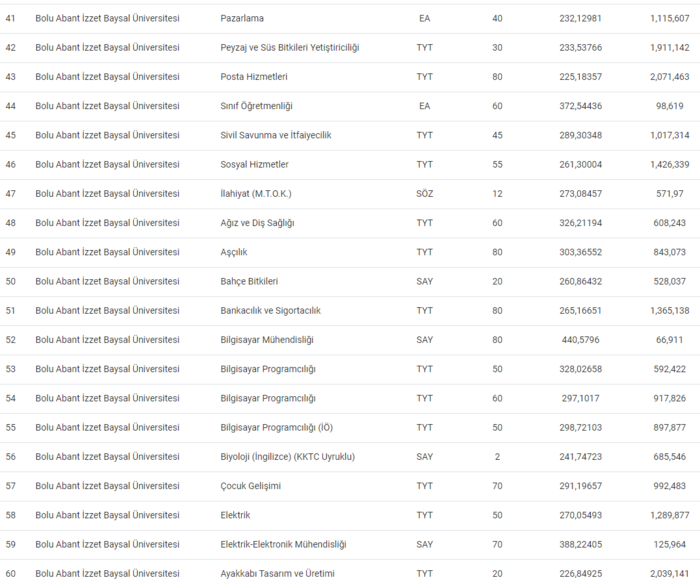Click on Sosyal Hizmetler program
Screen dimensions: 700x580
point(254,164)
